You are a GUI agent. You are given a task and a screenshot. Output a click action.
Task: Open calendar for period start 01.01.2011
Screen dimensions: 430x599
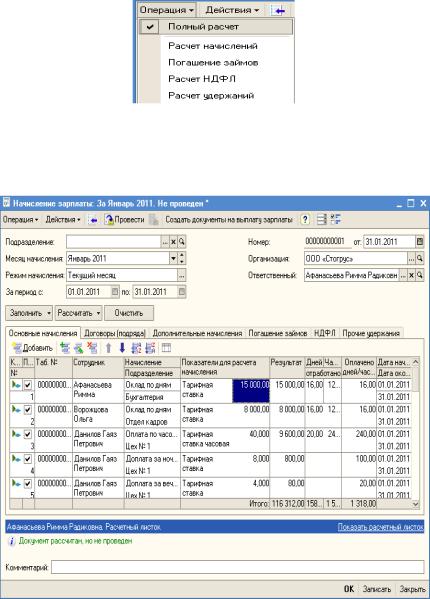click(x=115, y=292)
